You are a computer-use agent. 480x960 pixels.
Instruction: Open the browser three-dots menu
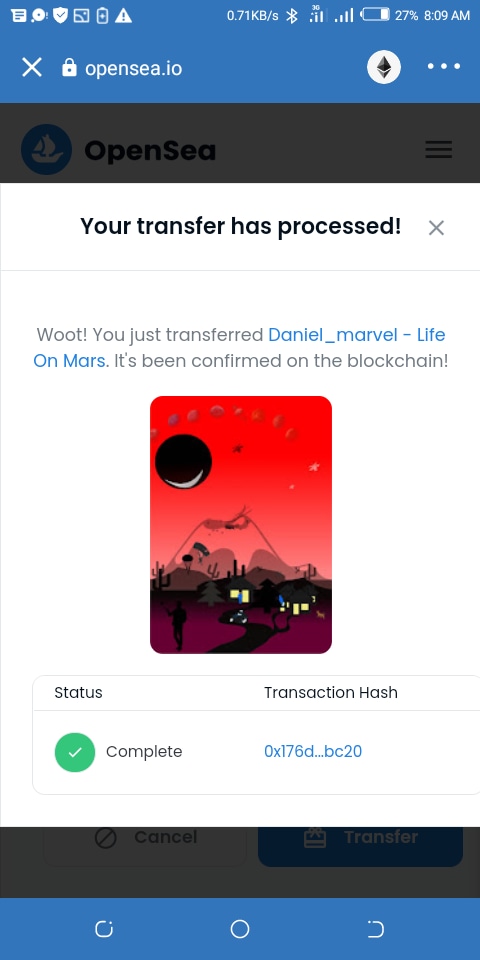click(444, 66)
